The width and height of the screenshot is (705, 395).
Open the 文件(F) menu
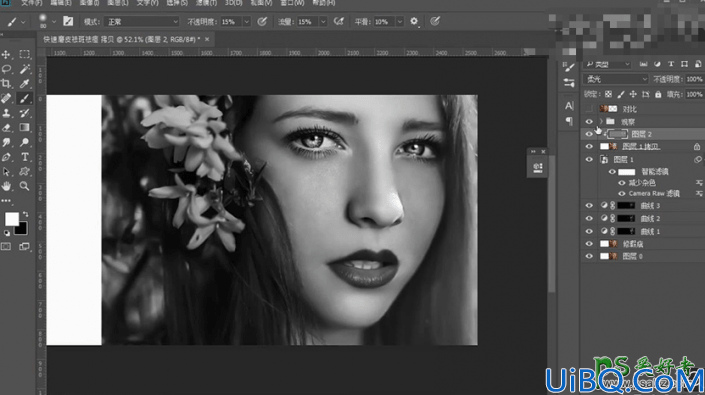(31, 3)
